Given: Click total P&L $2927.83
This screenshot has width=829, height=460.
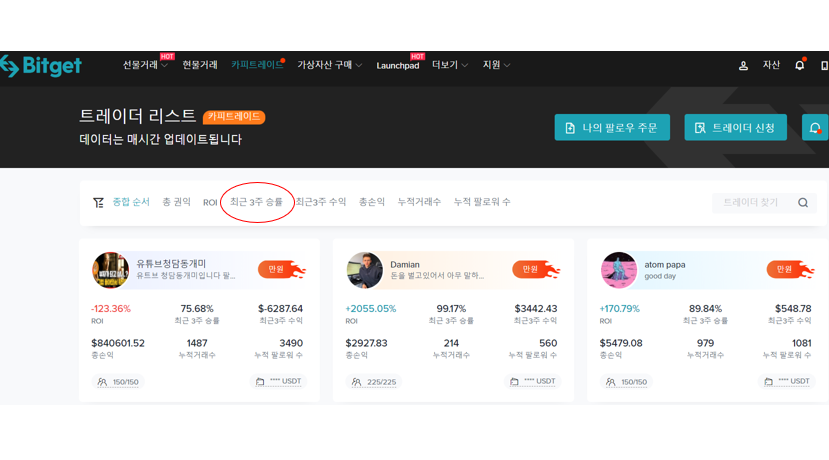Looking at the screenshot, I should point(366,343).
